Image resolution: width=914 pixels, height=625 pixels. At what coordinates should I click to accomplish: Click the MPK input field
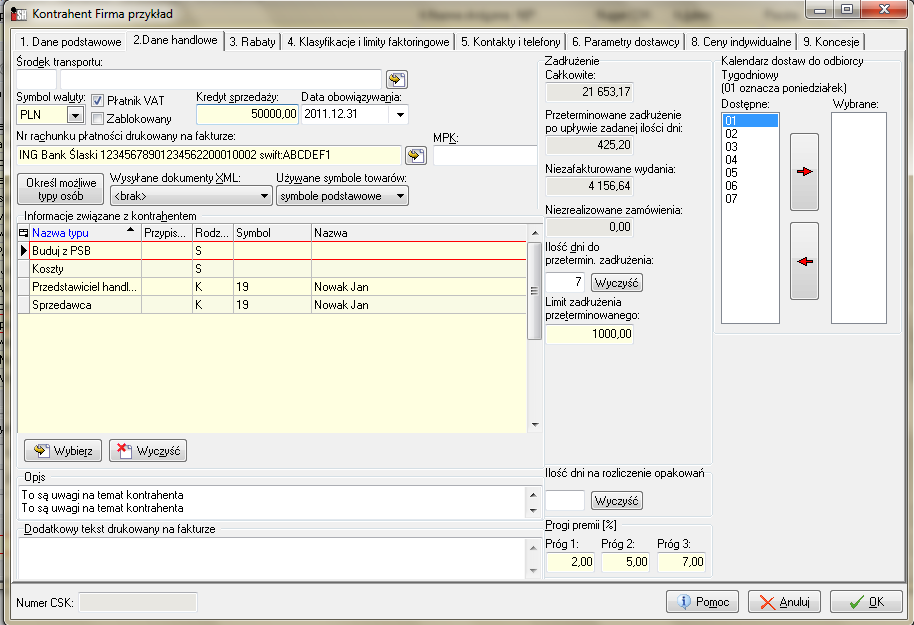(x=485, y=155)
